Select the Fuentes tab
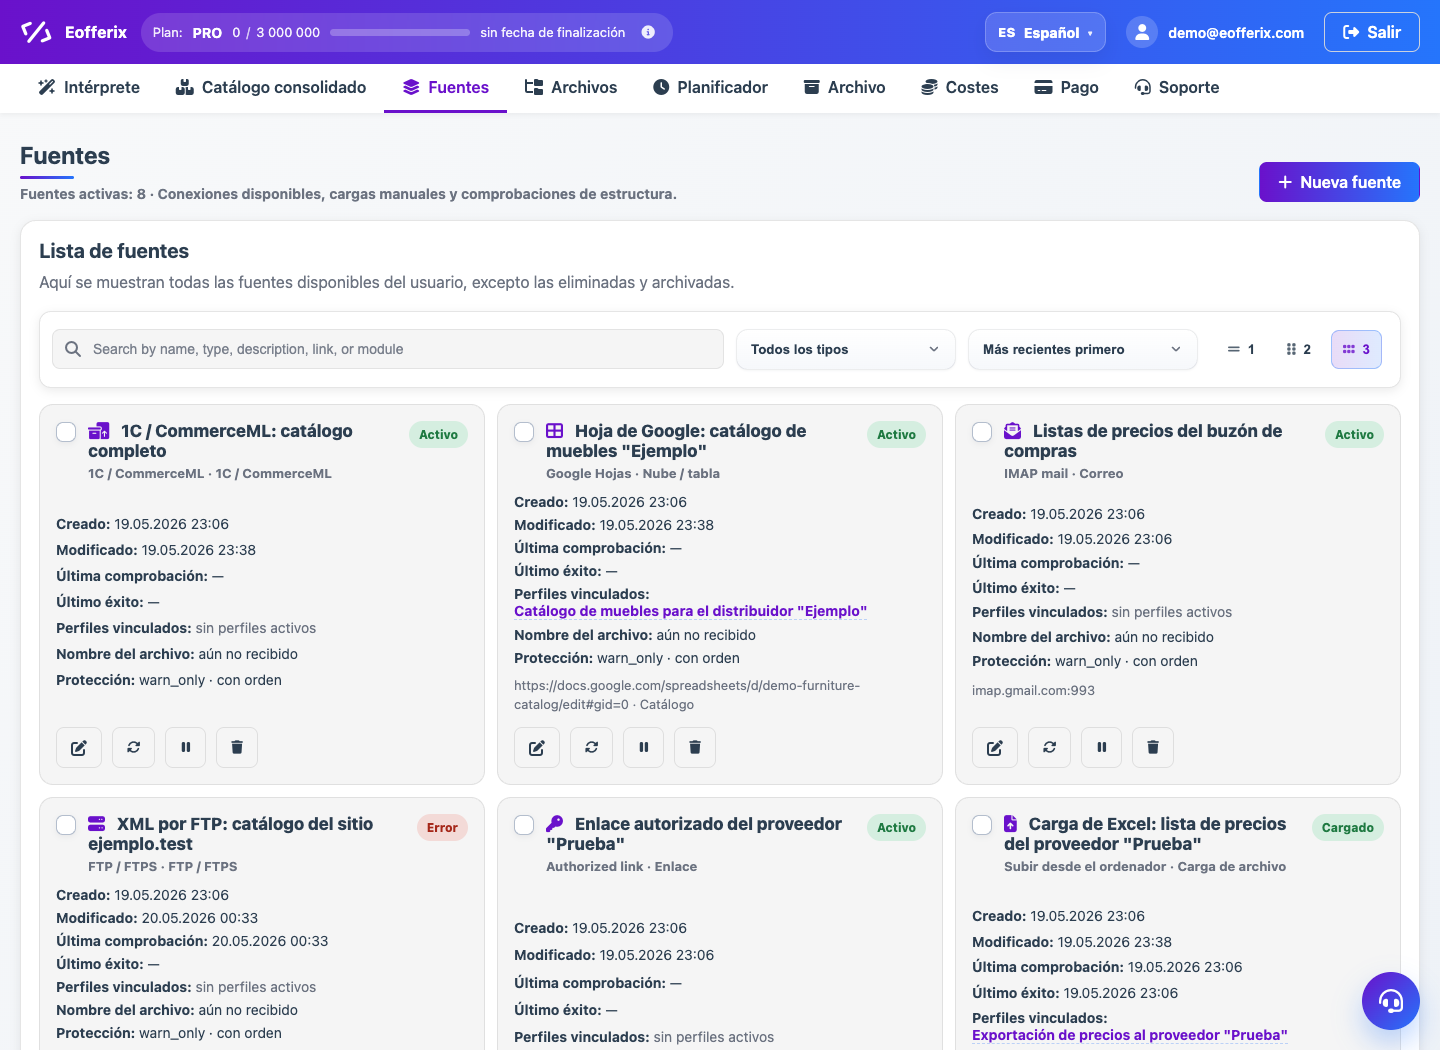The image size is (1440, 1050). pyautogui.click(x=446, y=87)
